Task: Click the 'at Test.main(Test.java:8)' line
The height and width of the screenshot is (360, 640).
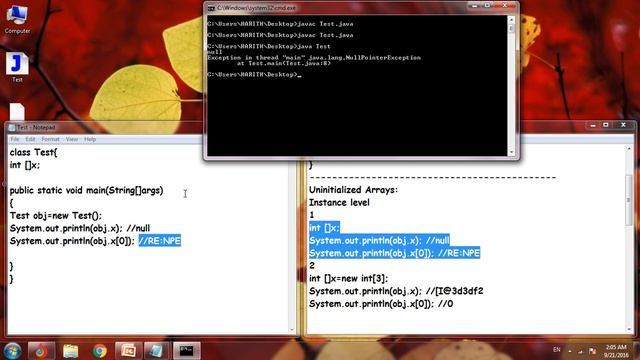Action: coord(284,63)
